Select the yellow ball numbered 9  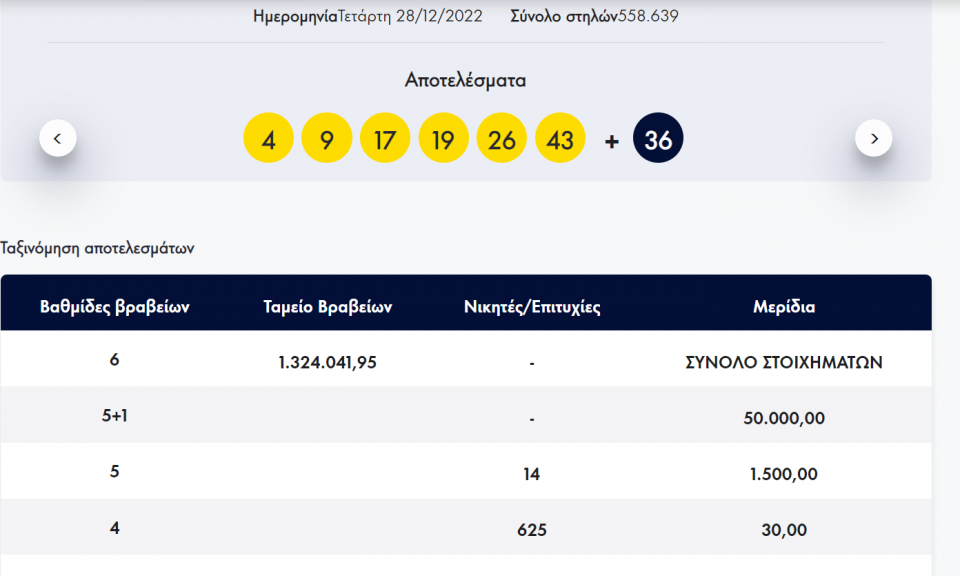tap(326, 139)
